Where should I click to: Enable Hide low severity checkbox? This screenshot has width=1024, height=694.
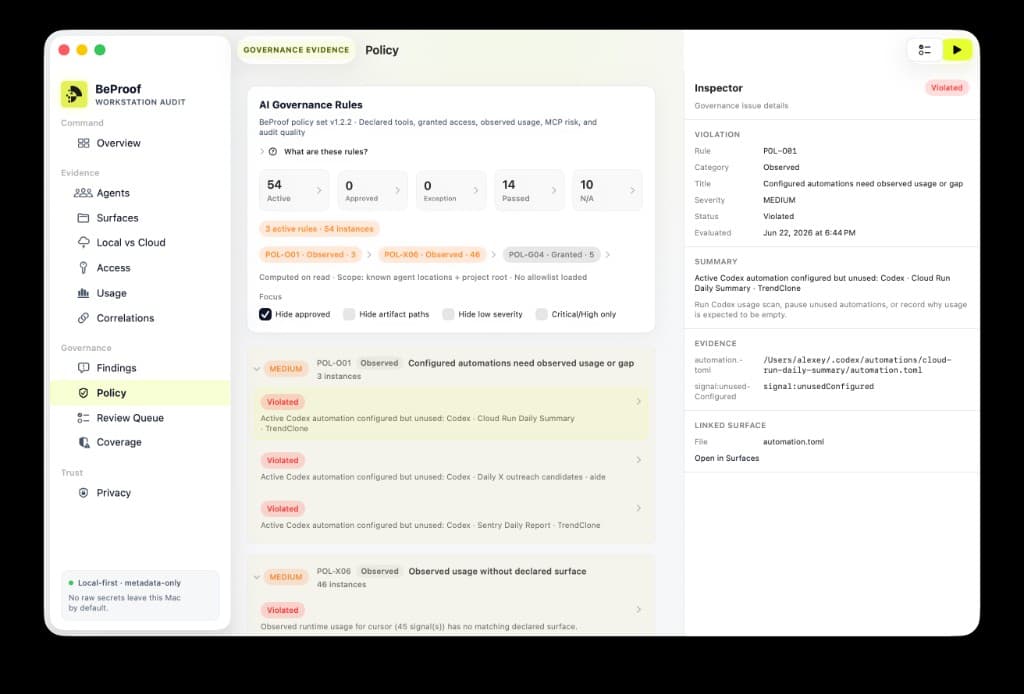pos(448,314)
